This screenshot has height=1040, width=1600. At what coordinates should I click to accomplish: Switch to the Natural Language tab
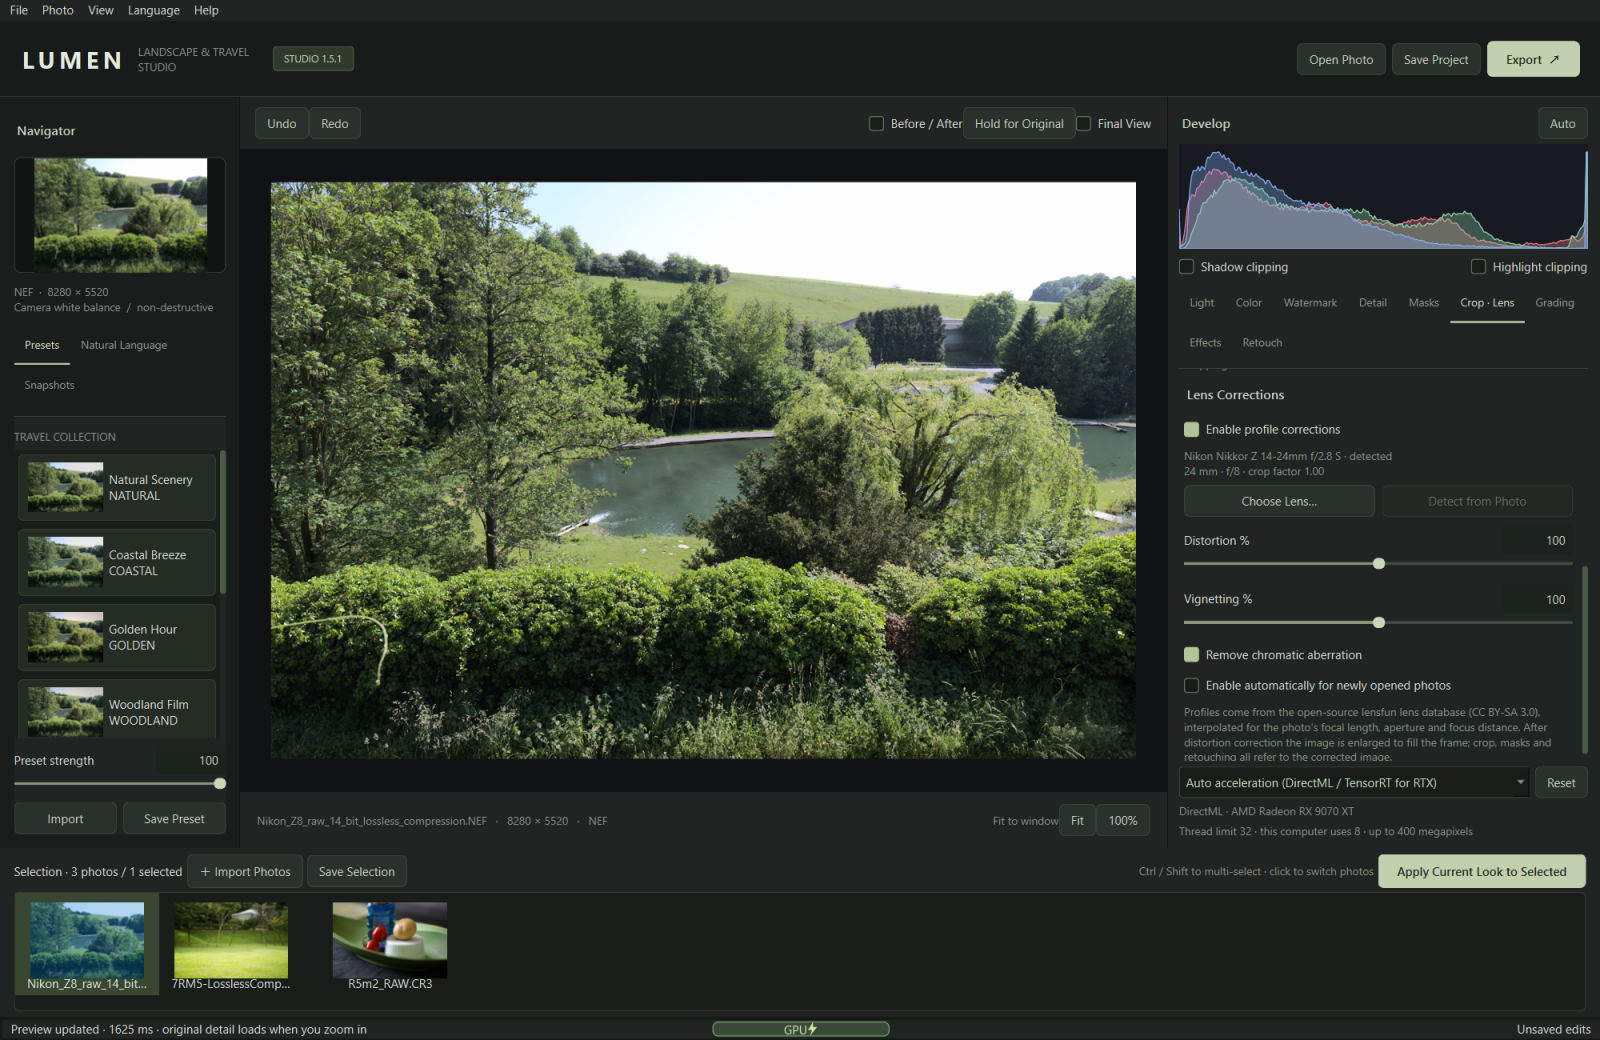(124, 345)
